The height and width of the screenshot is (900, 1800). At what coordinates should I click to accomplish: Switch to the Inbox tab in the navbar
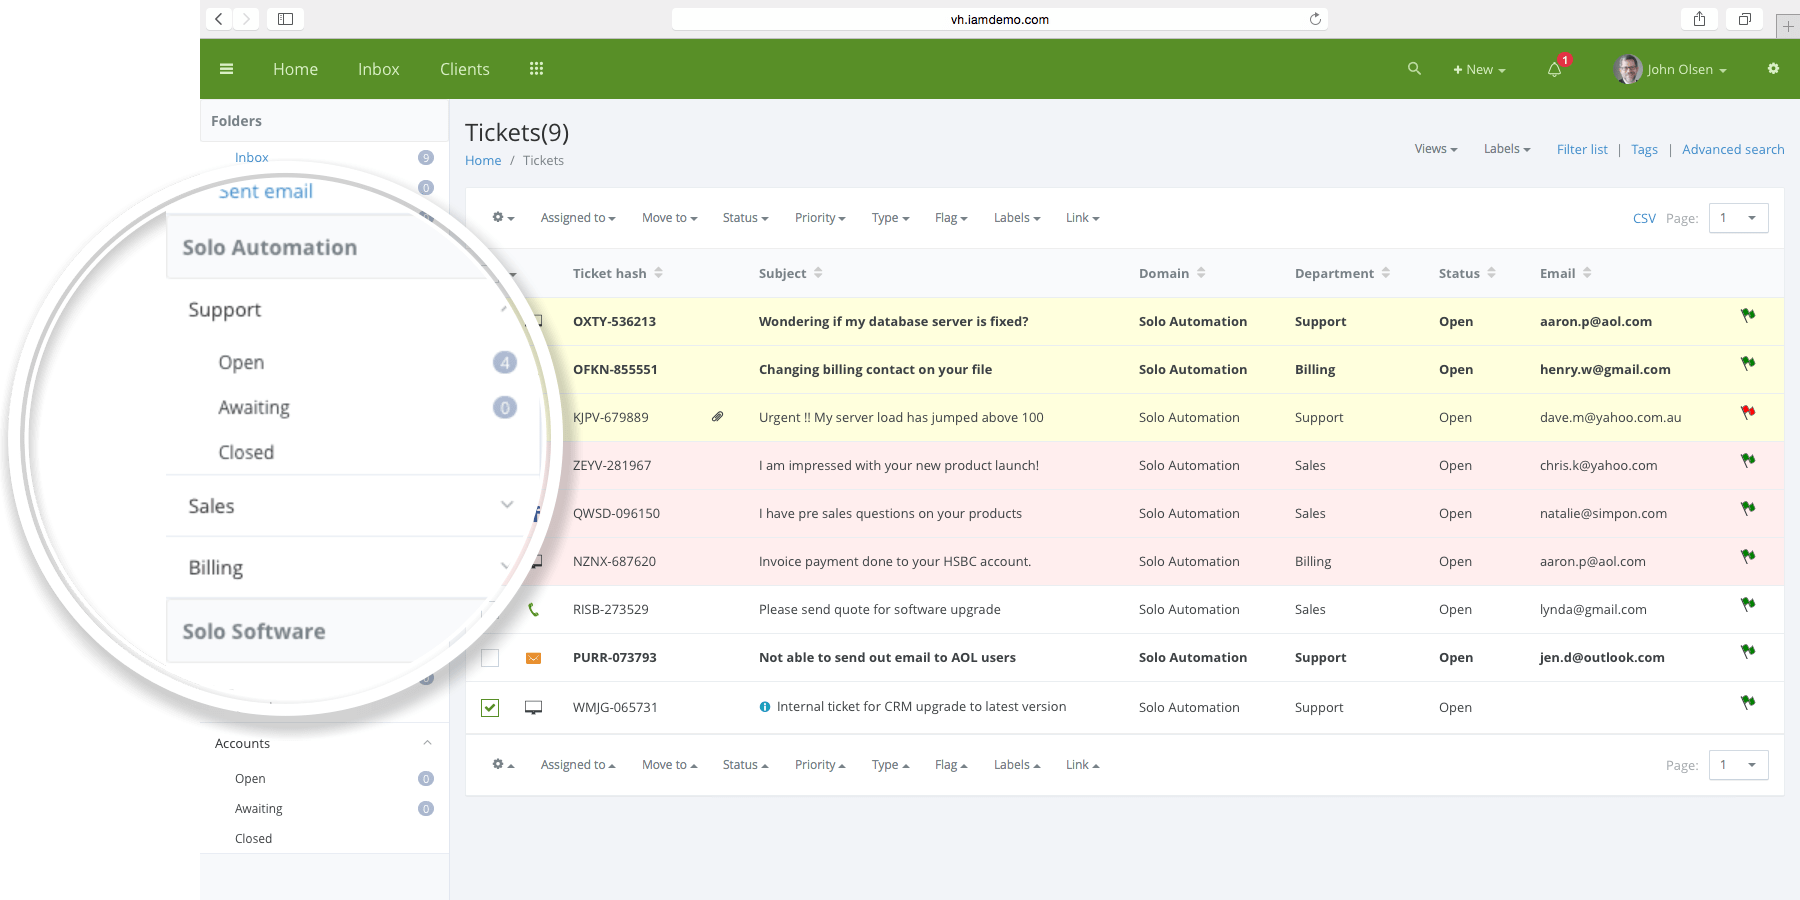[x=378, y=69]
